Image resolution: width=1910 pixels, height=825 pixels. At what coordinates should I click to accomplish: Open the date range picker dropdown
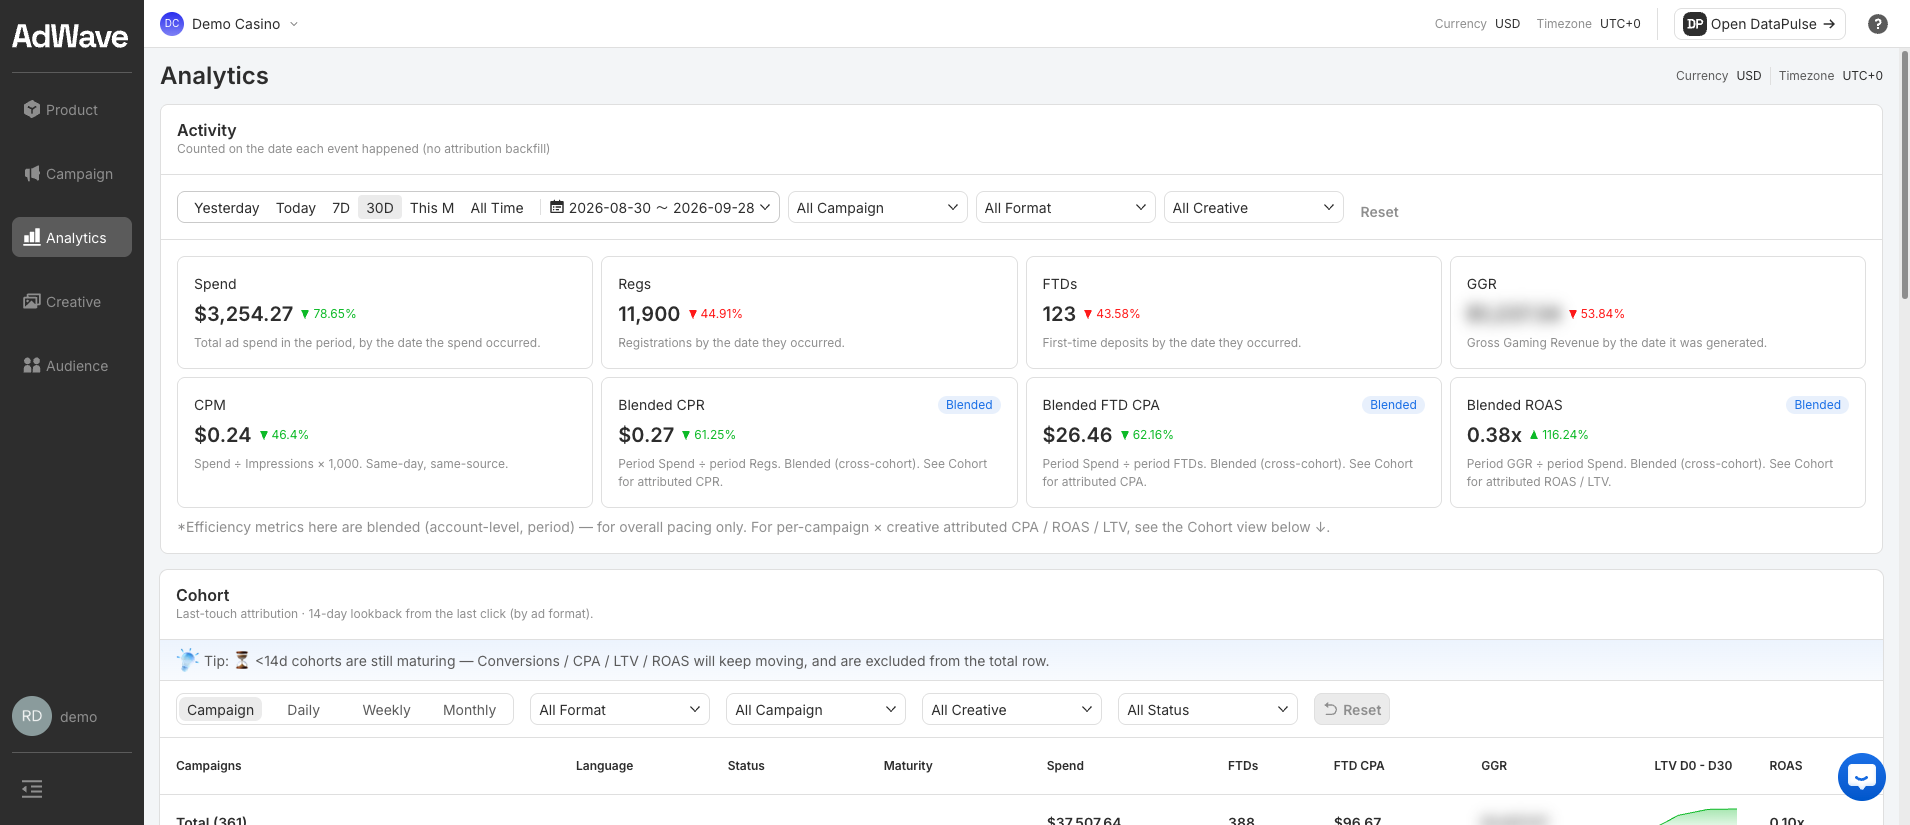pyautogui.click(x=661, y=207)
